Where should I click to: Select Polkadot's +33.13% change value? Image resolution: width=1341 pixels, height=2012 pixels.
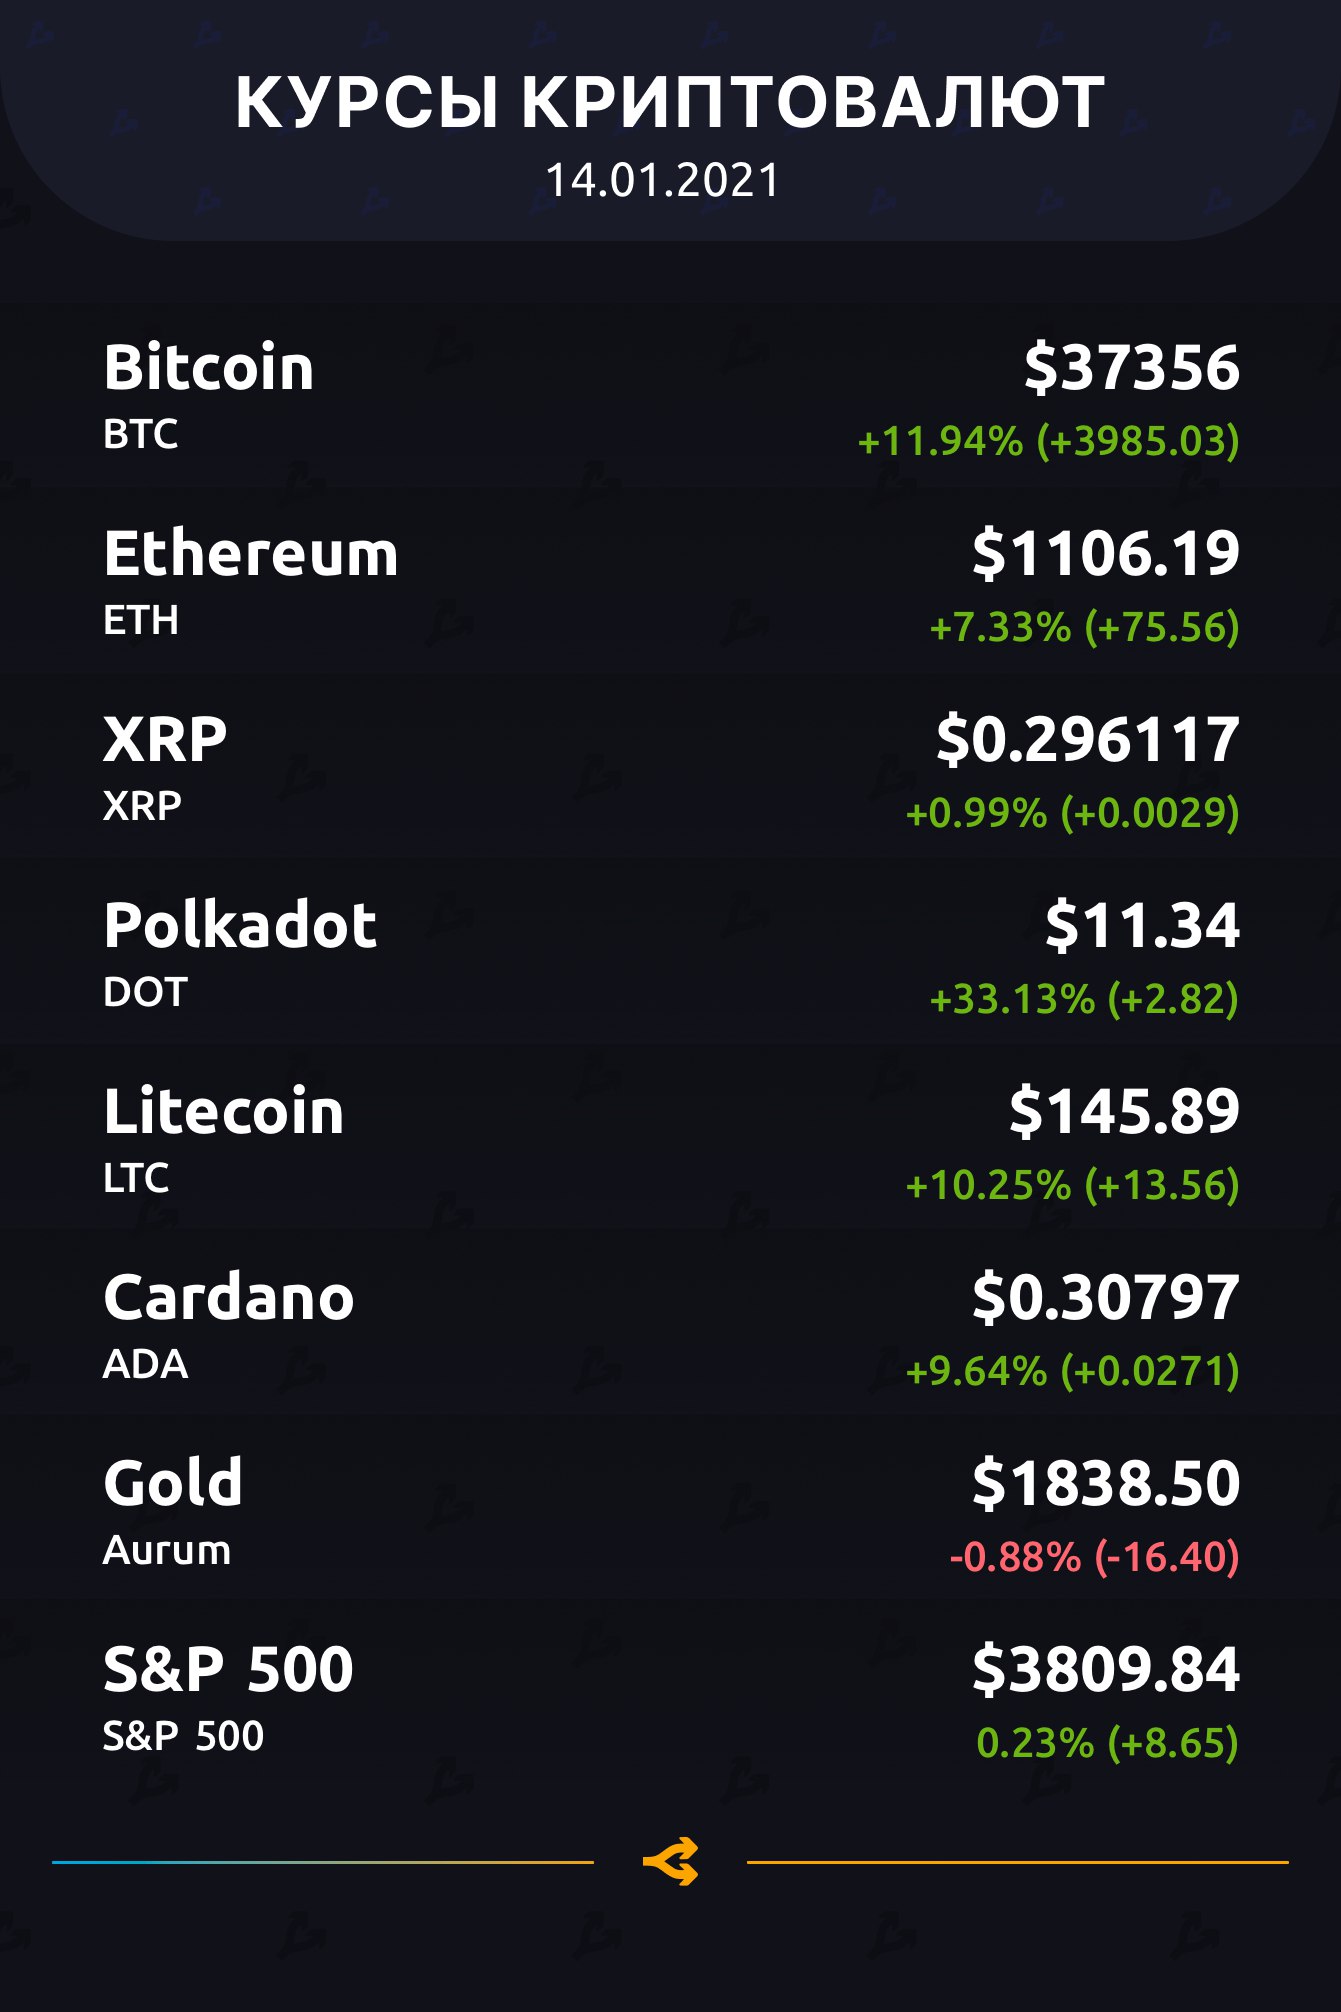coord(1084,999)
